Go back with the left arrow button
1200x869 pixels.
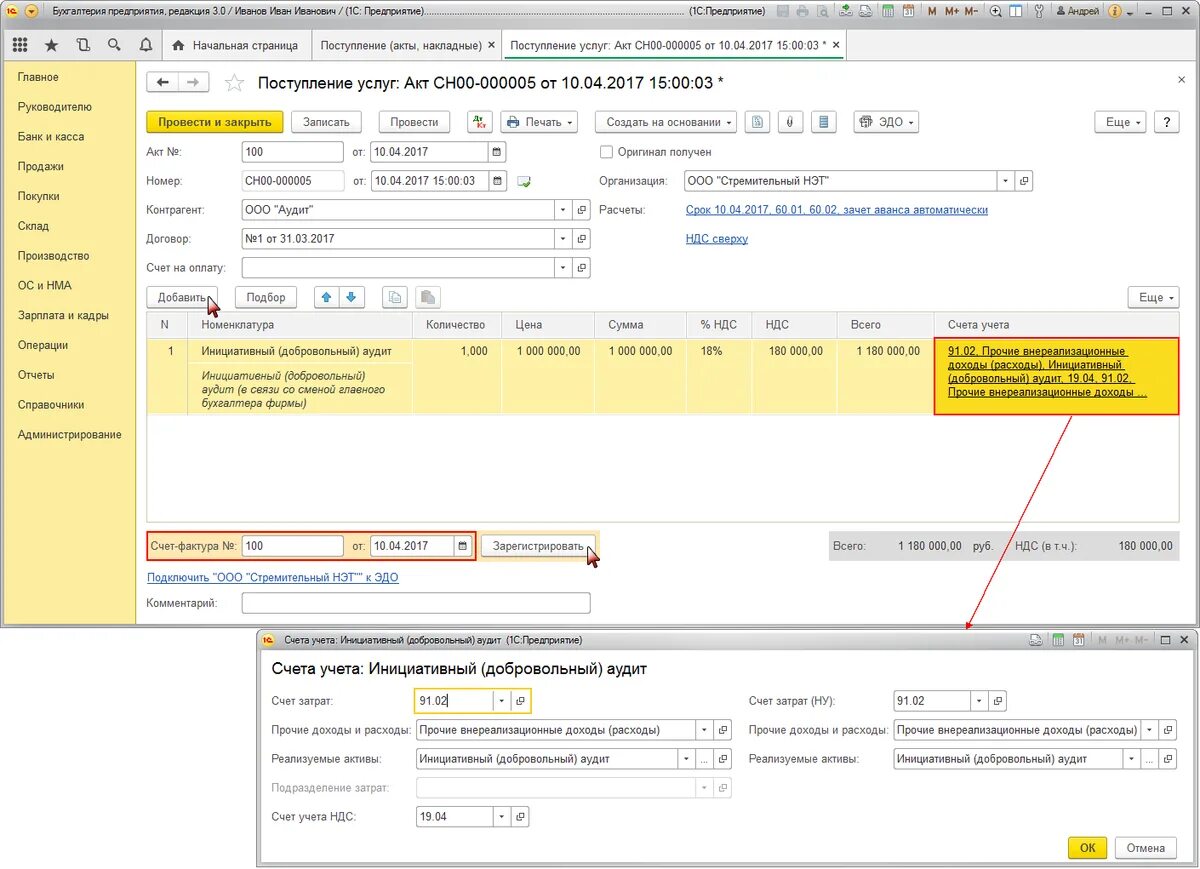coord(163,82)
